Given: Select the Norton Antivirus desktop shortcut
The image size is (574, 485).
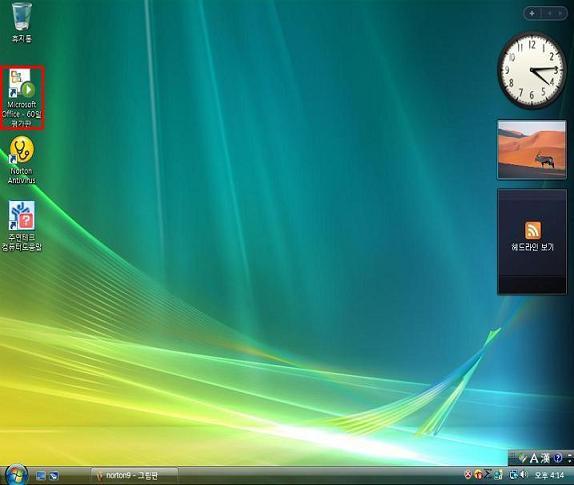Looking at the screenshot, I should pyautogui.click(x=22, y=160).
